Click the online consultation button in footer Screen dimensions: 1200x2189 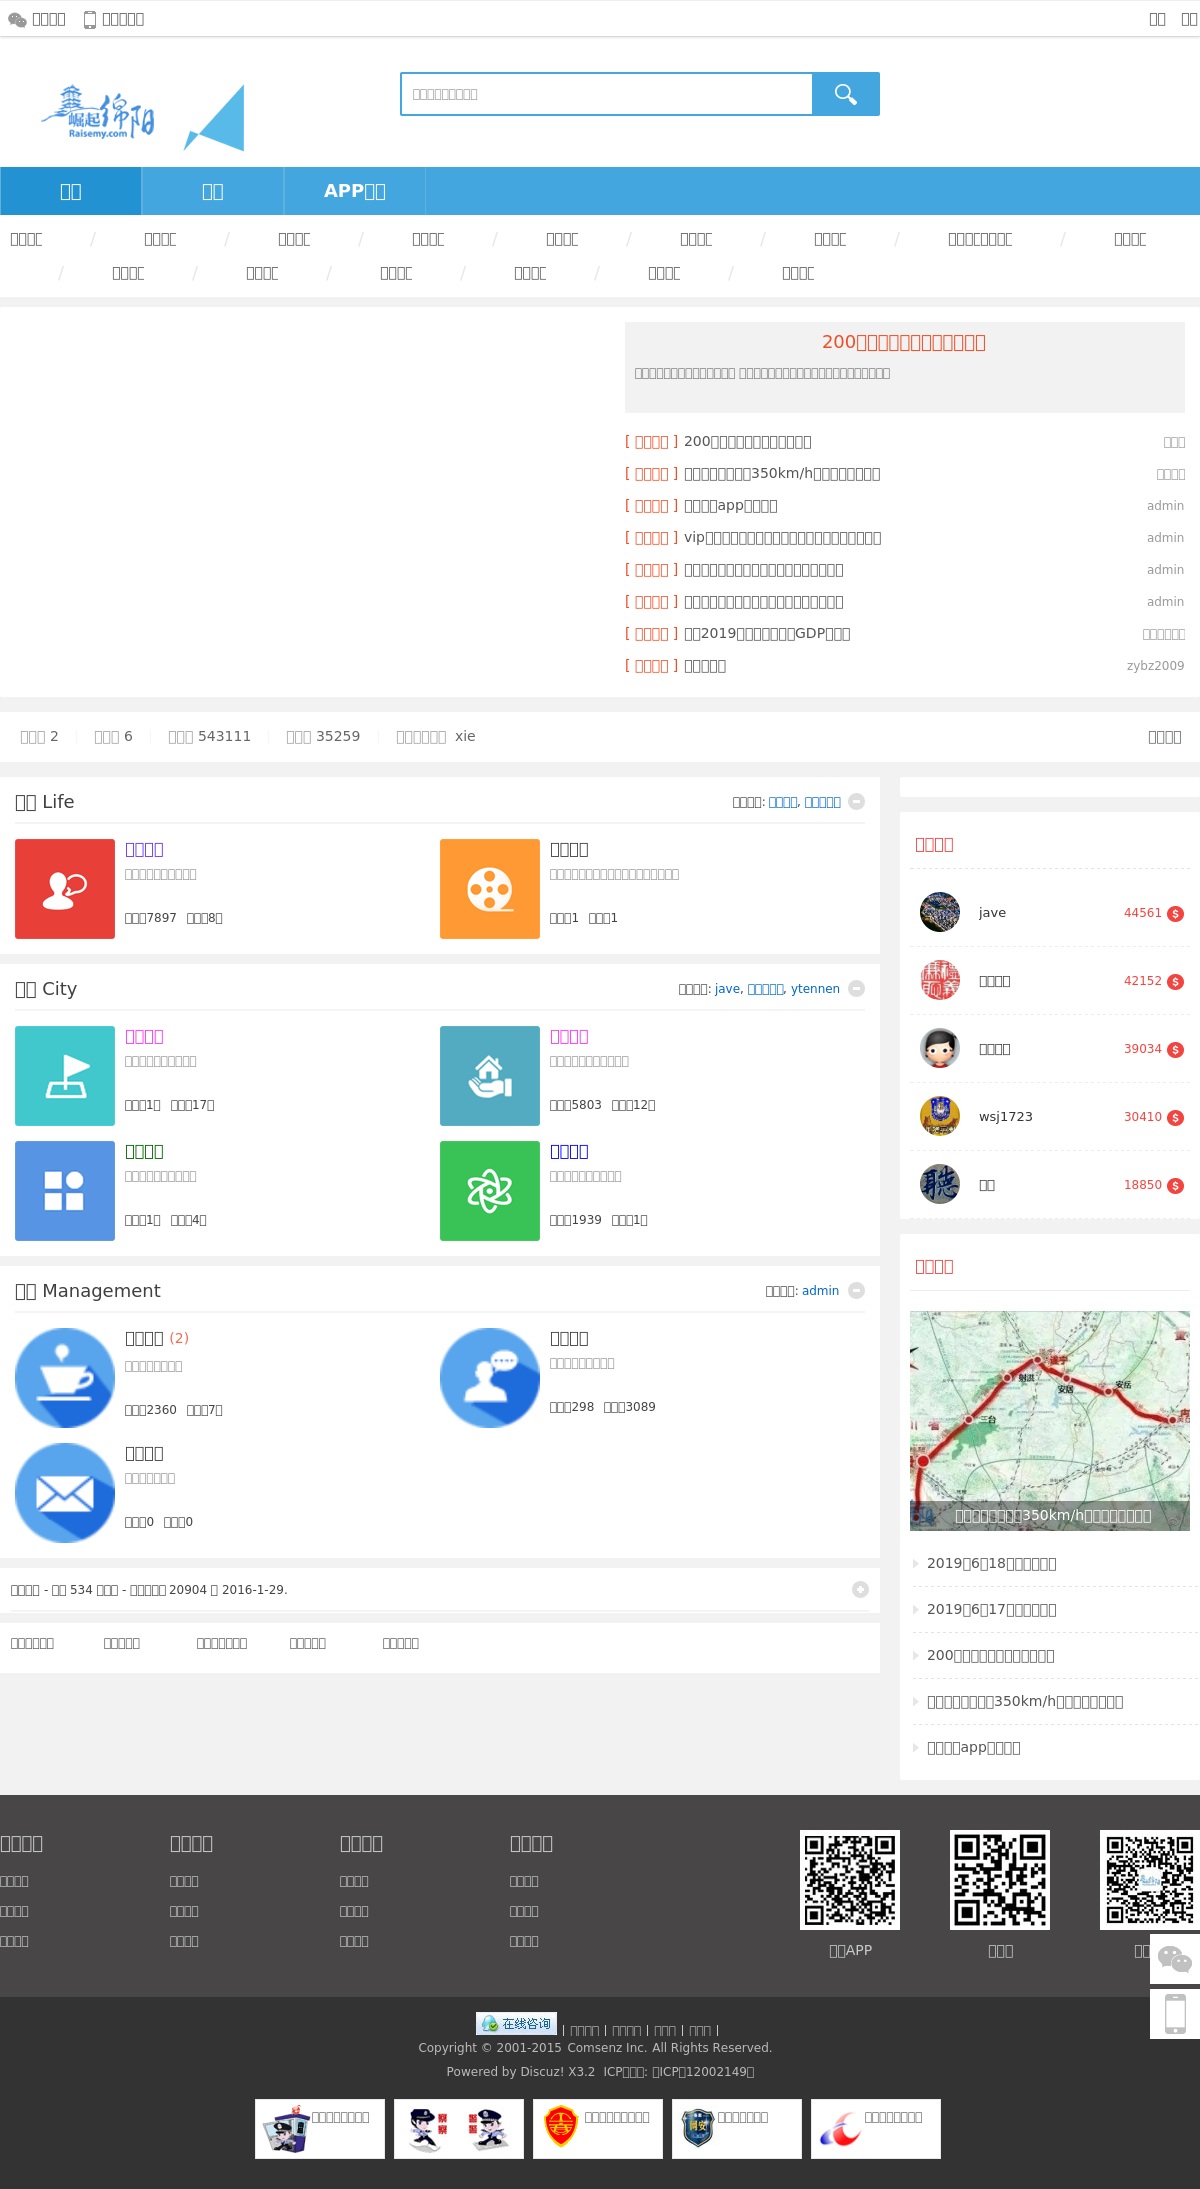516,2023
